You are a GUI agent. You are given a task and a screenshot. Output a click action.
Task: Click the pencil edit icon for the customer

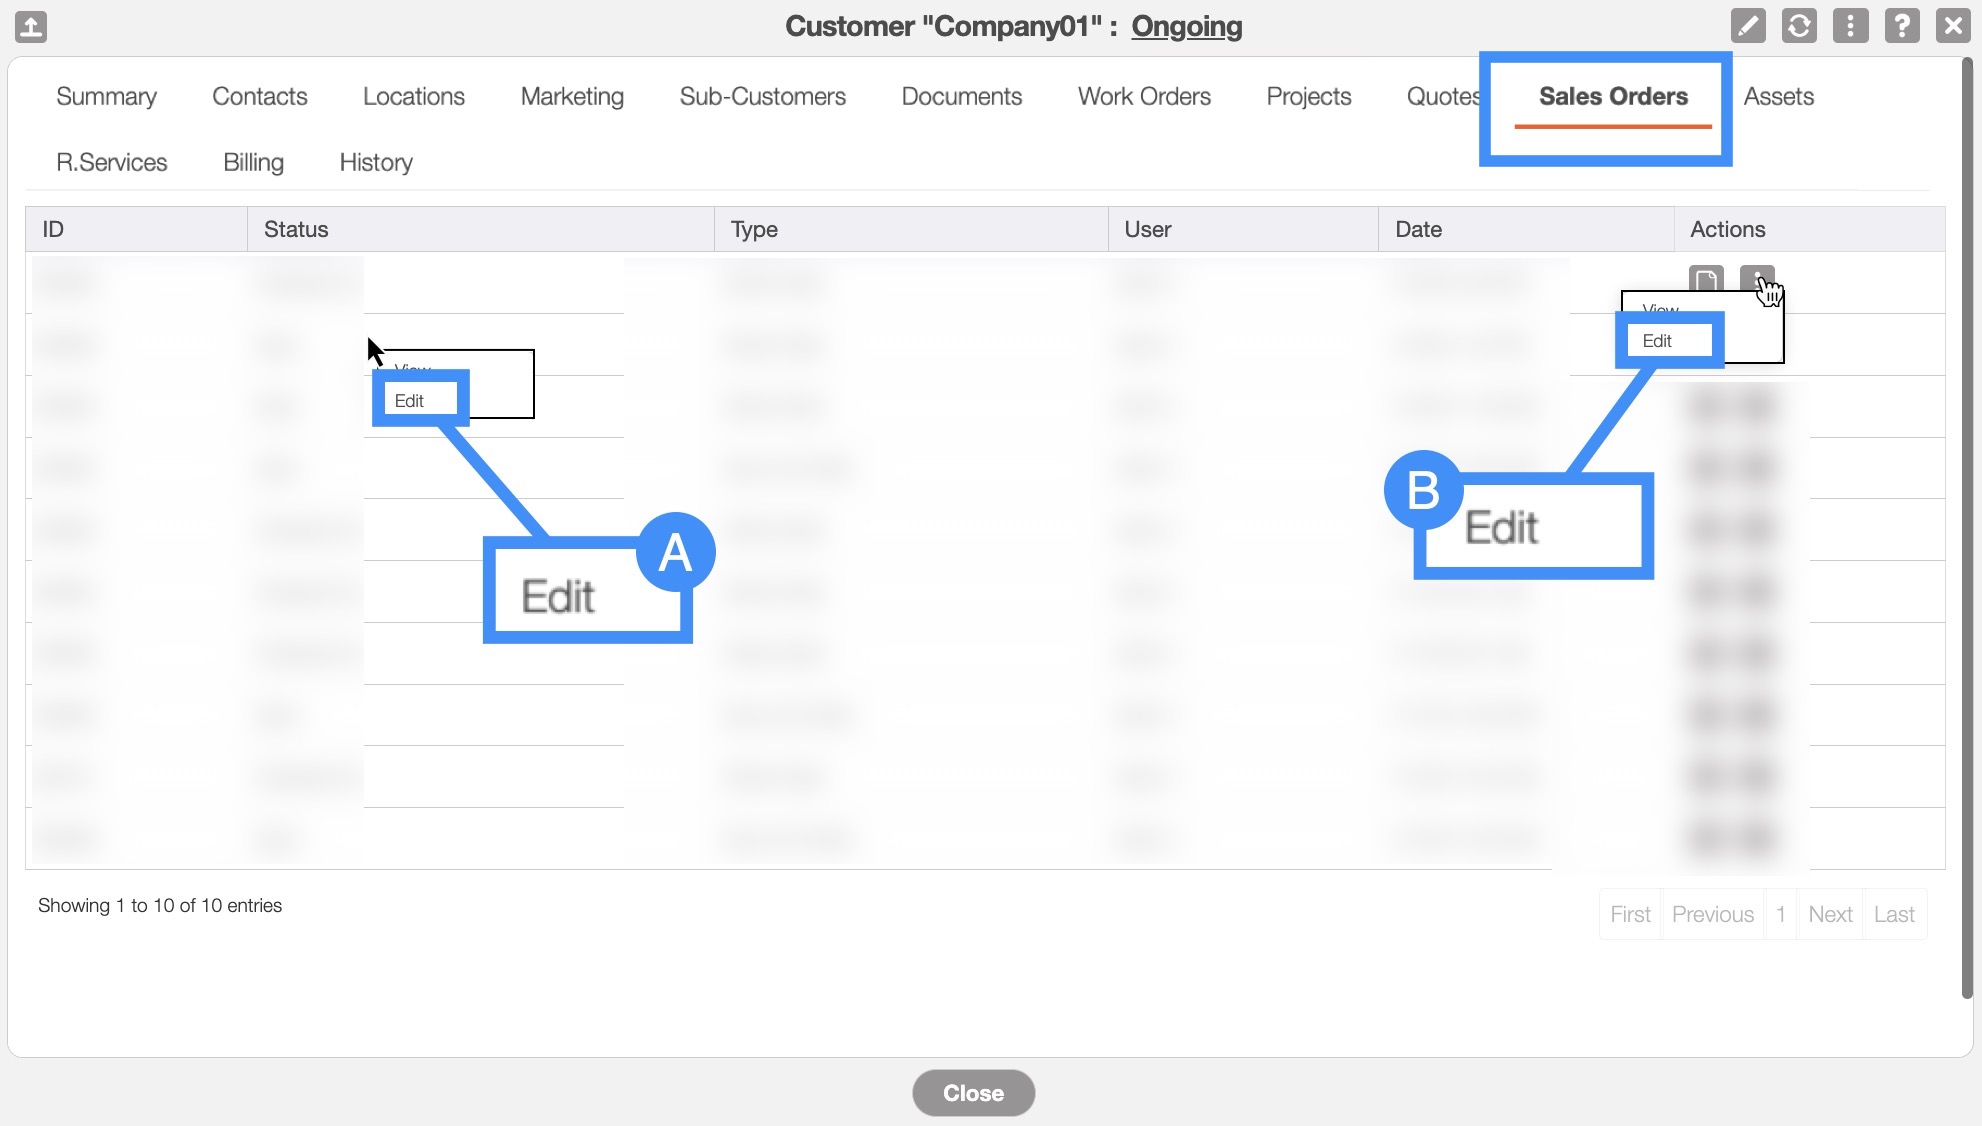[1747, 26]
